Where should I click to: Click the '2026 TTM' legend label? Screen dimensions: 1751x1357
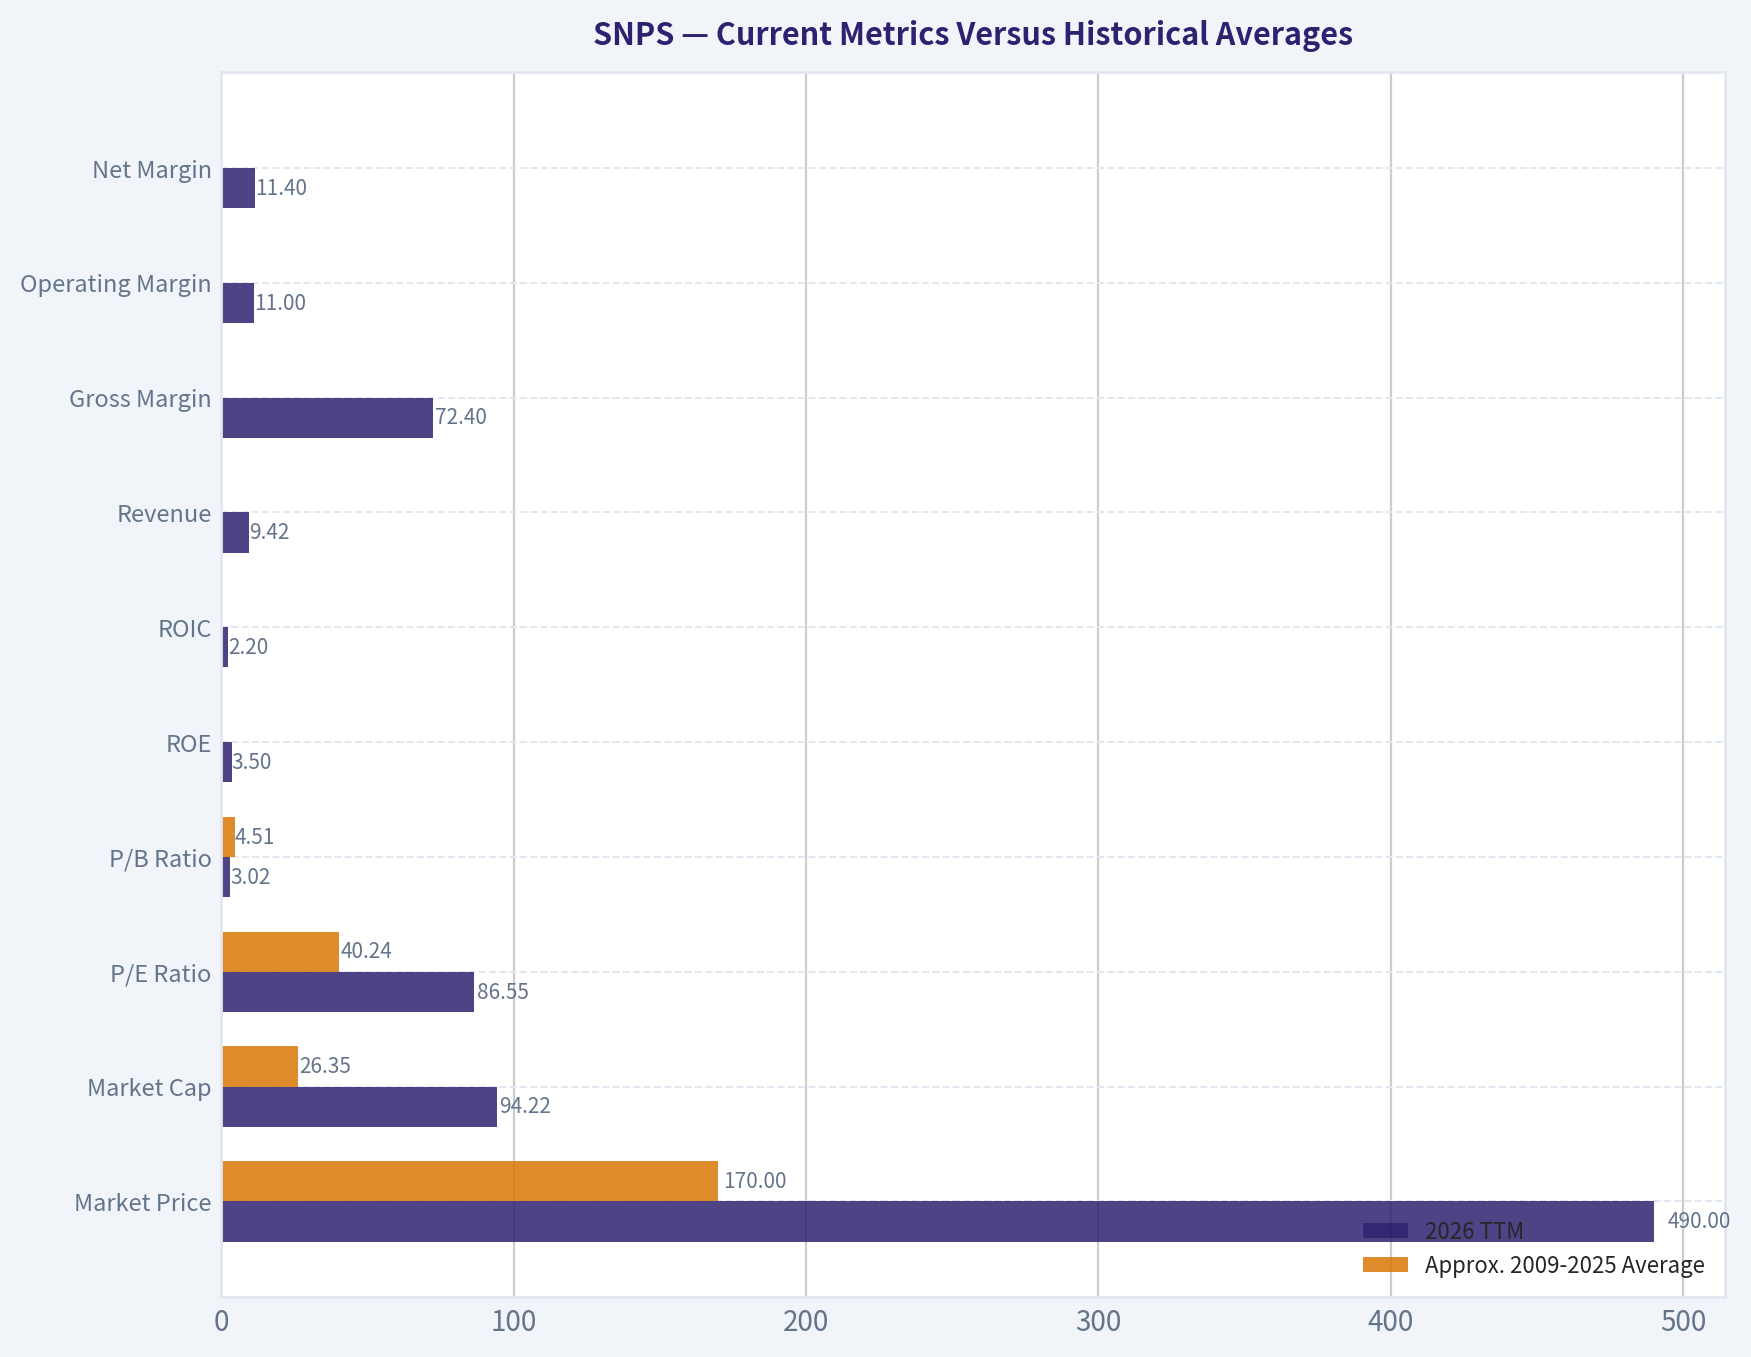click(1474, 1231)
